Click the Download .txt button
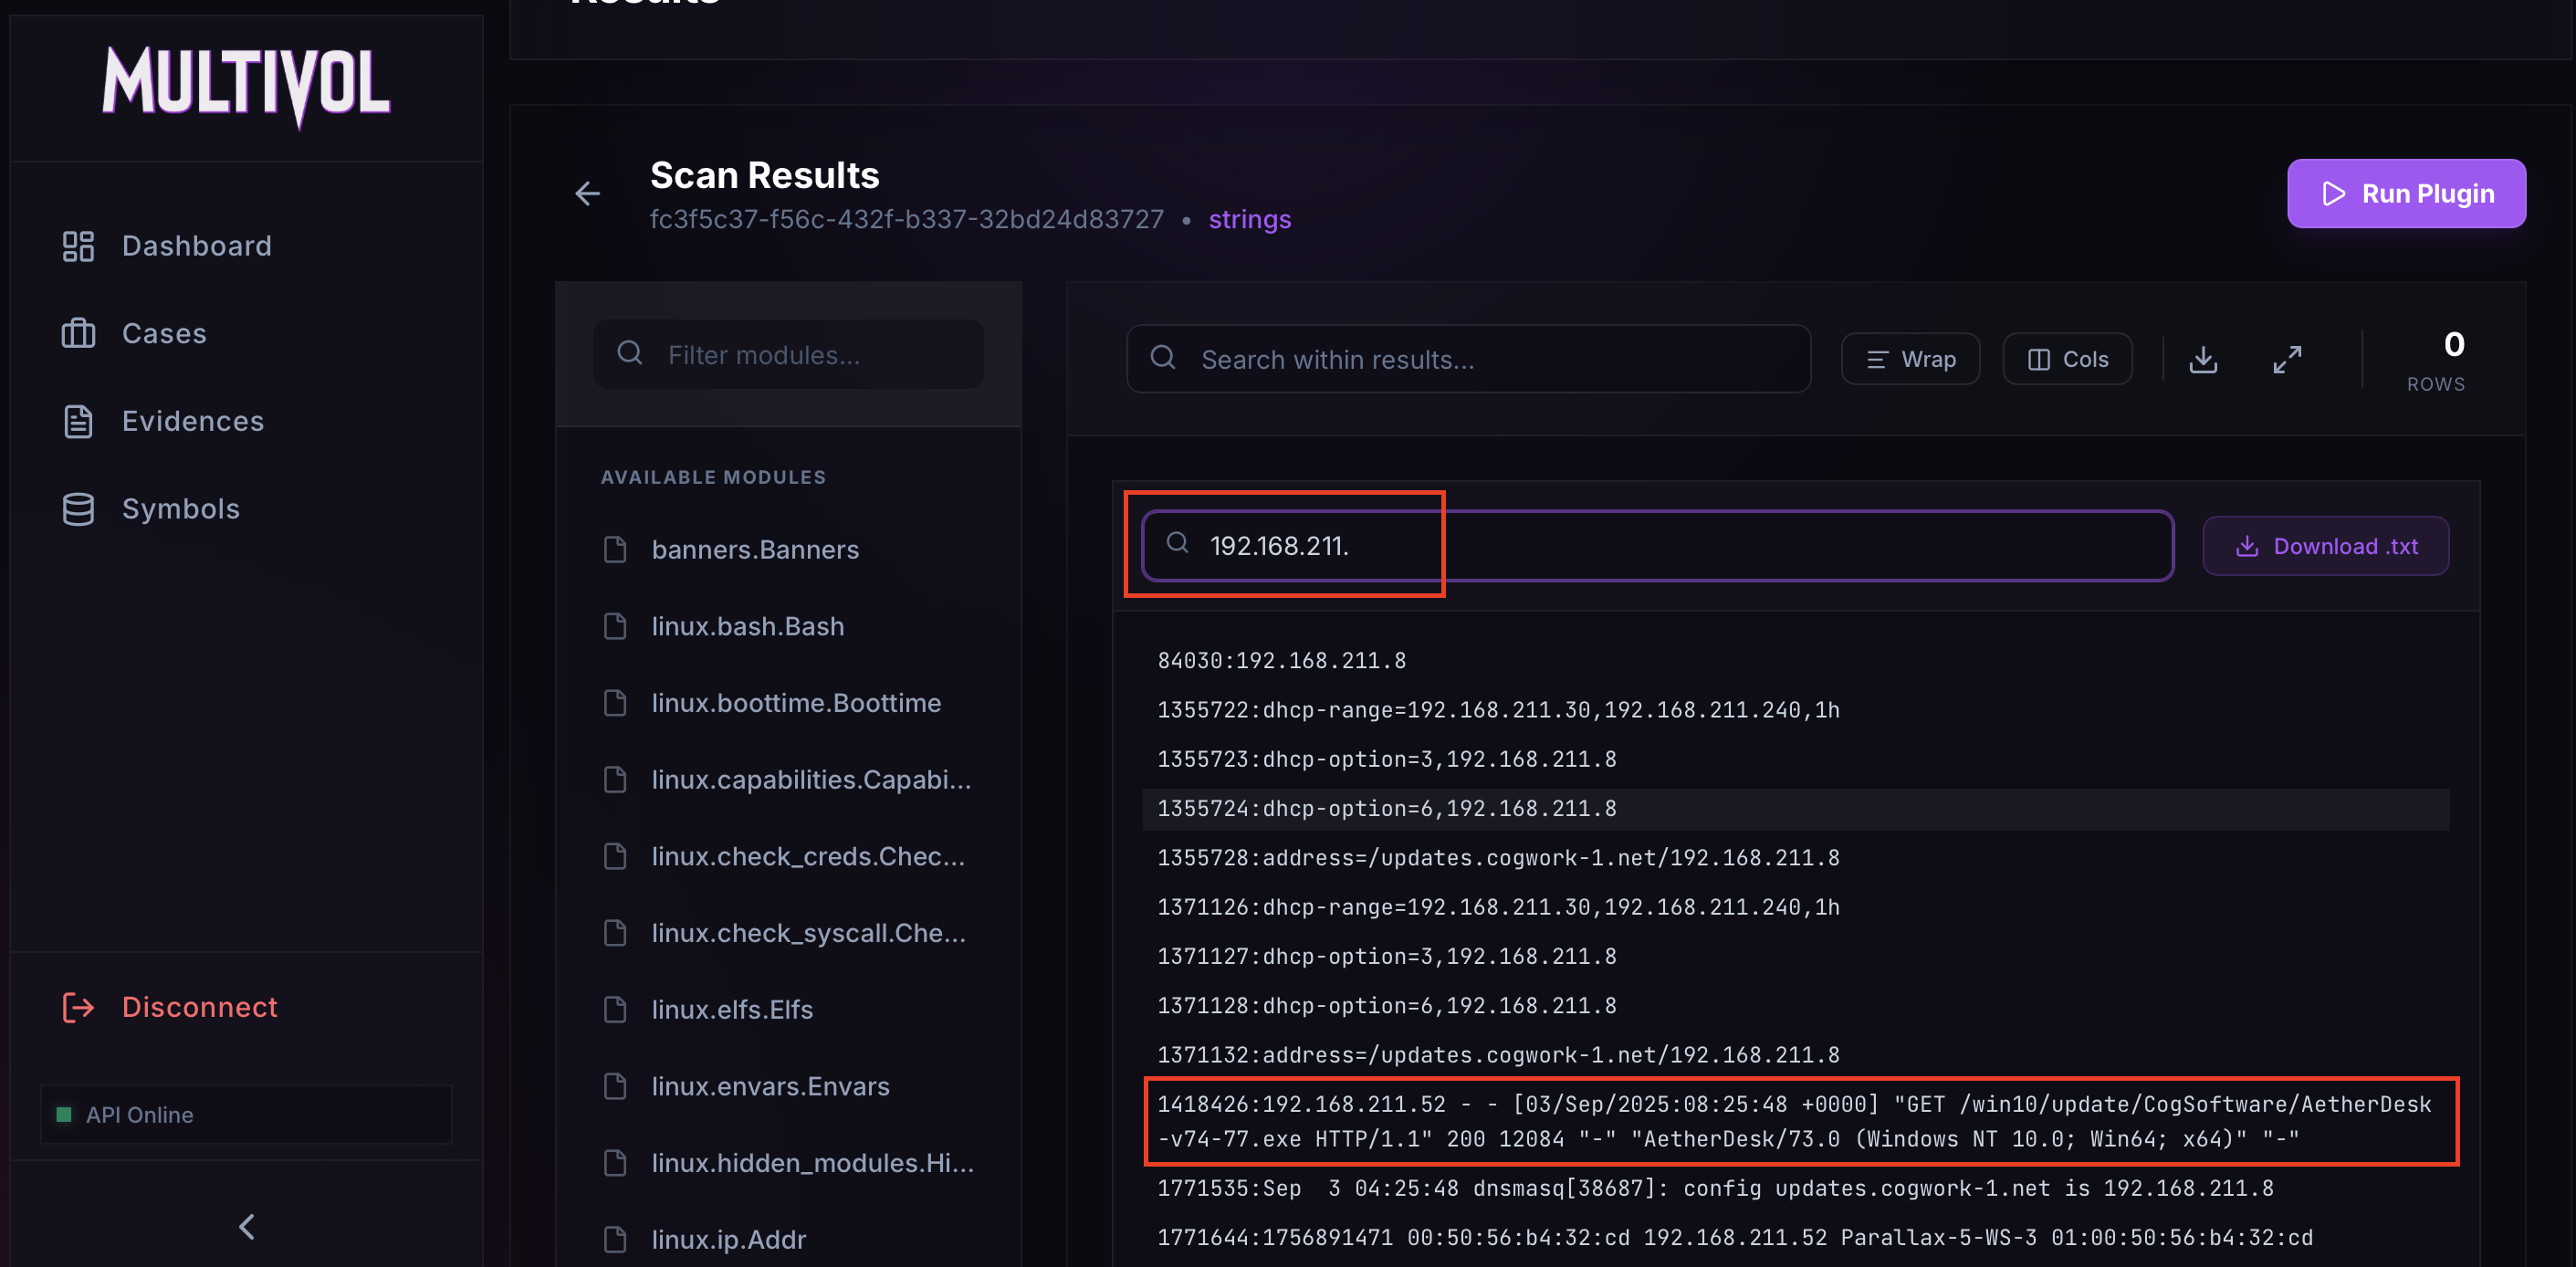This screenshot has width=2576, height=1267. click(x=2325, y=546)
